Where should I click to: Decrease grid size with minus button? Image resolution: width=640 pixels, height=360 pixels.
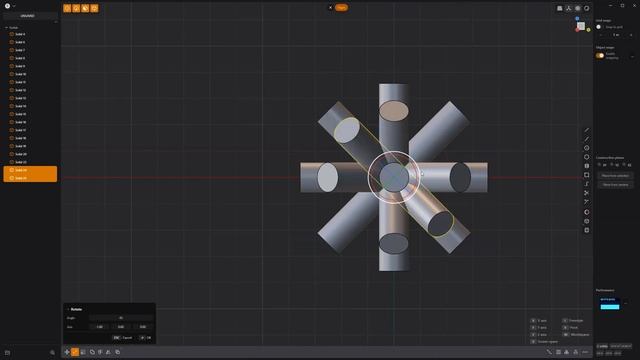(601, 35)
